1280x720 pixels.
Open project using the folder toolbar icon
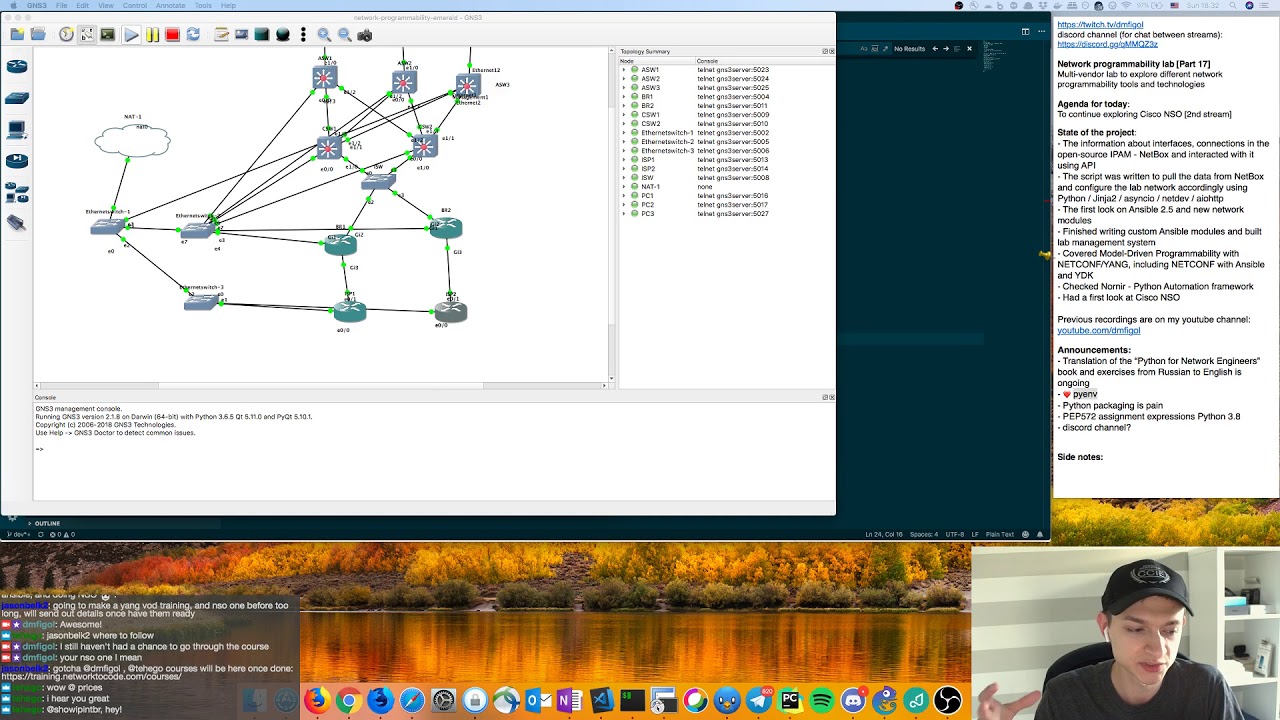38,35
